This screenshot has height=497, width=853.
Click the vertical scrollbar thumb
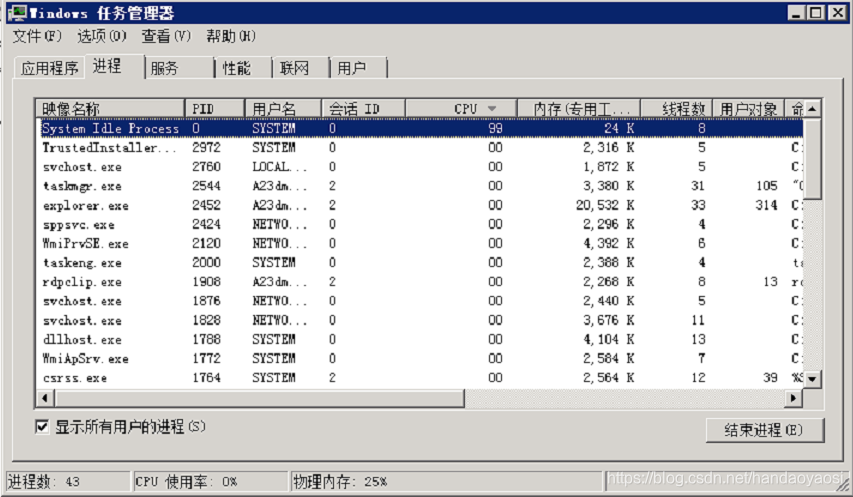coord(812,158)
